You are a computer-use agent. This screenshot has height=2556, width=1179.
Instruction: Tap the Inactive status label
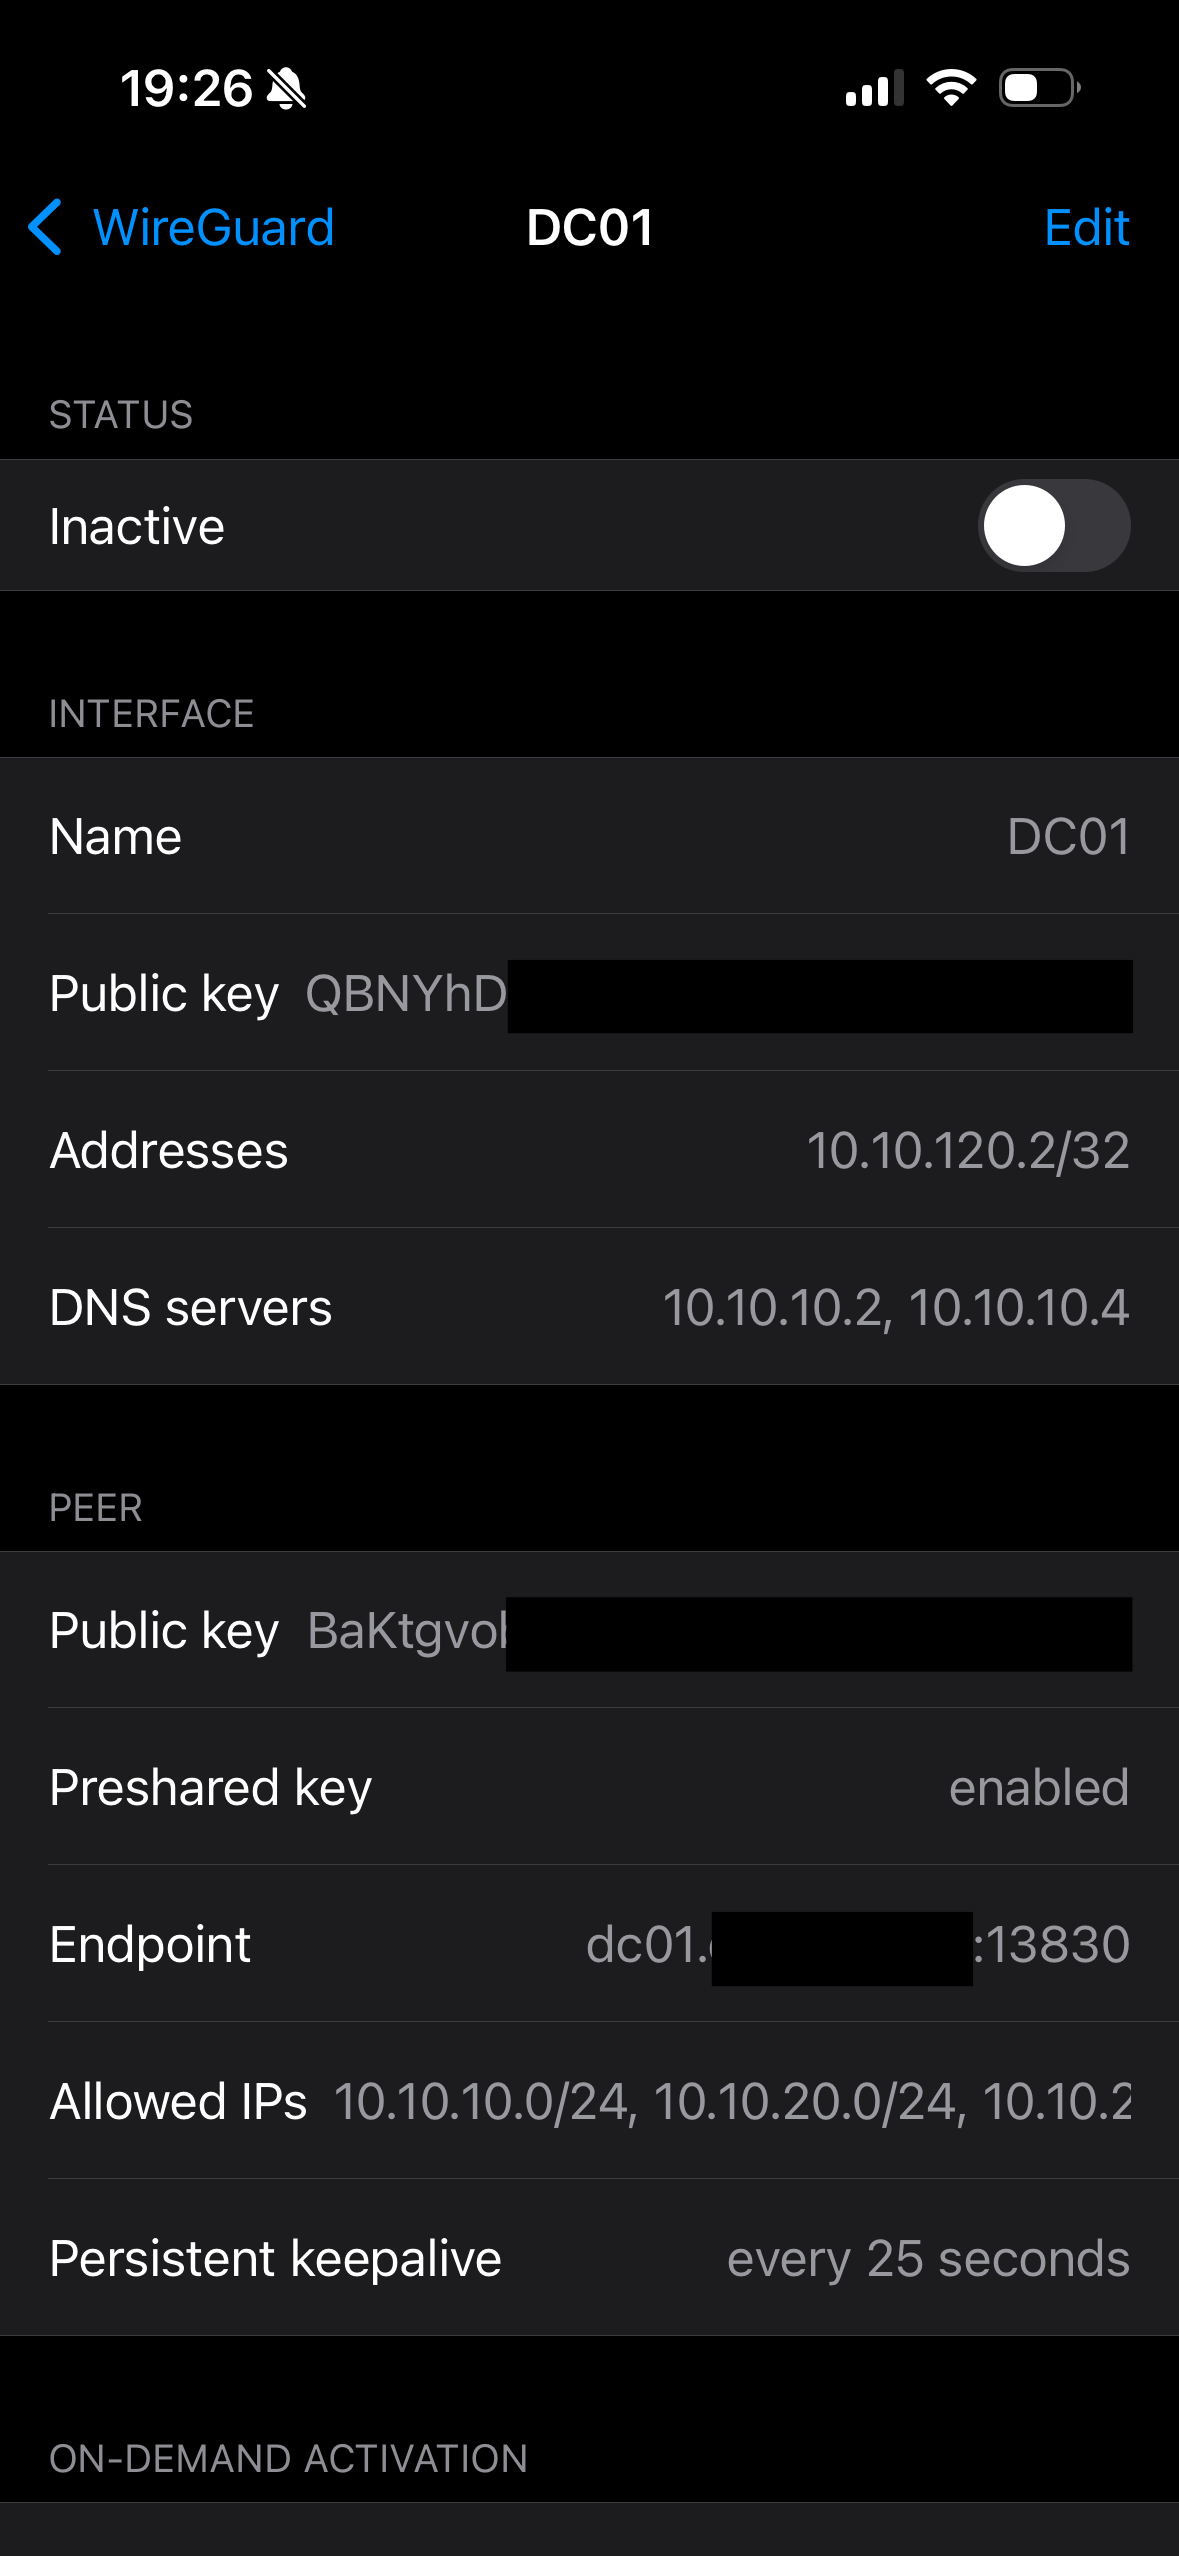click(136, 525)
